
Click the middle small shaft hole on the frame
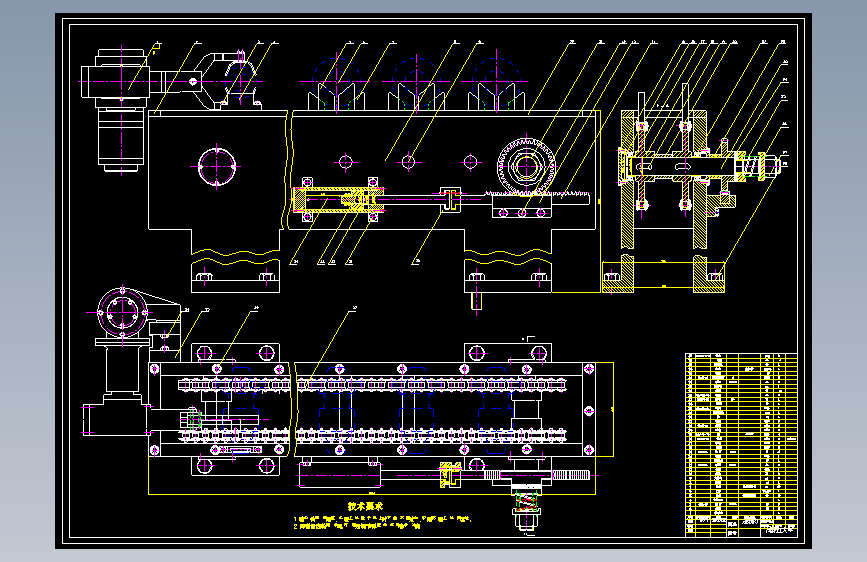408,162
